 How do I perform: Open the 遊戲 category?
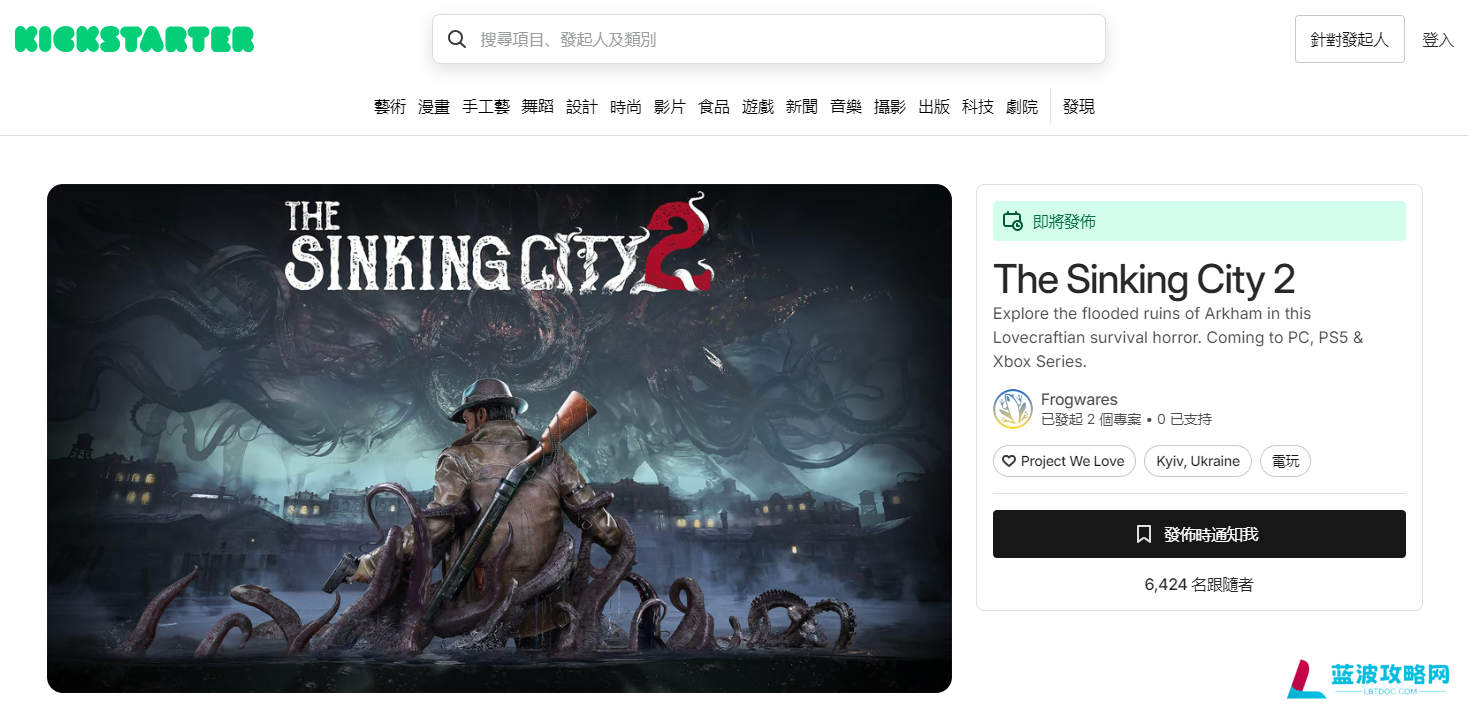[x=758, y=106]
